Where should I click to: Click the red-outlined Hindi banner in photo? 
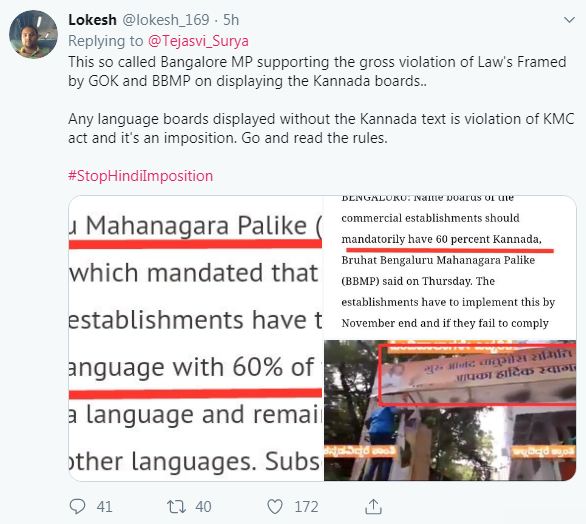click(x=477, y=374)
